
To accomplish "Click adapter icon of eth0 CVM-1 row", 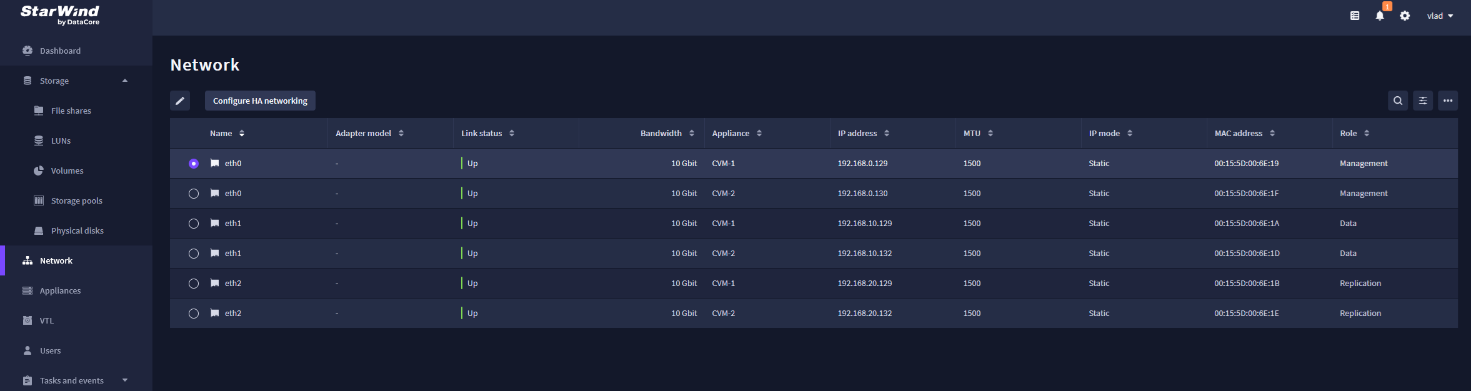I will tap(214, 163).
